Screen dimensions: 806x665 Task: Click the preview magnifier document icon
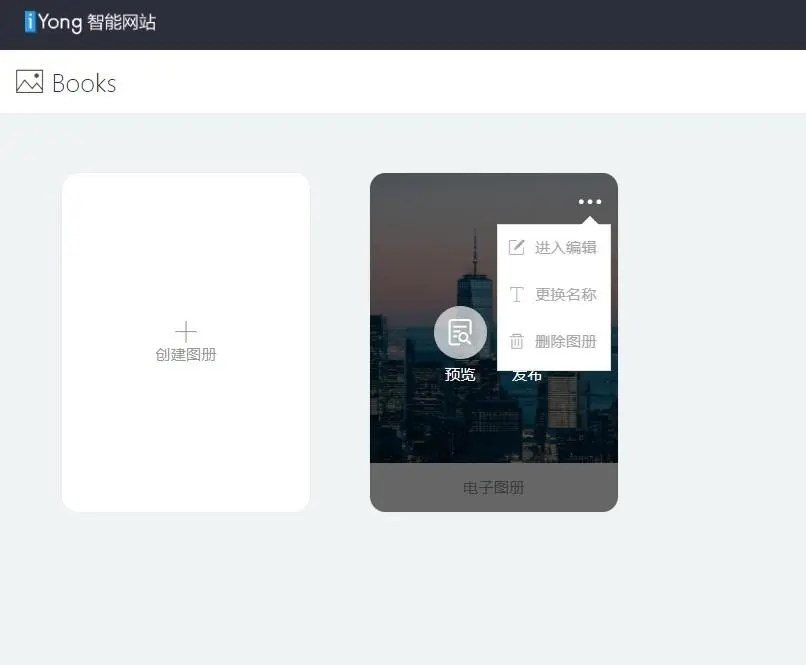460,332
